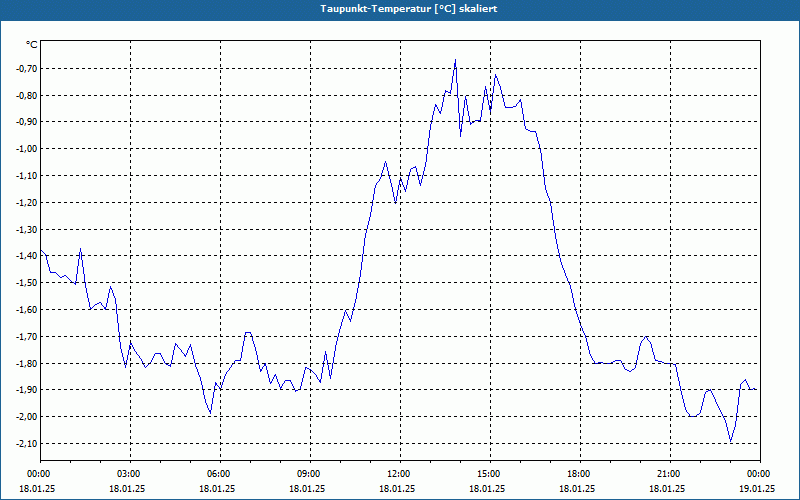Select the 03:00 time label
Screen dimensions: 800x500
coord(130,474)
